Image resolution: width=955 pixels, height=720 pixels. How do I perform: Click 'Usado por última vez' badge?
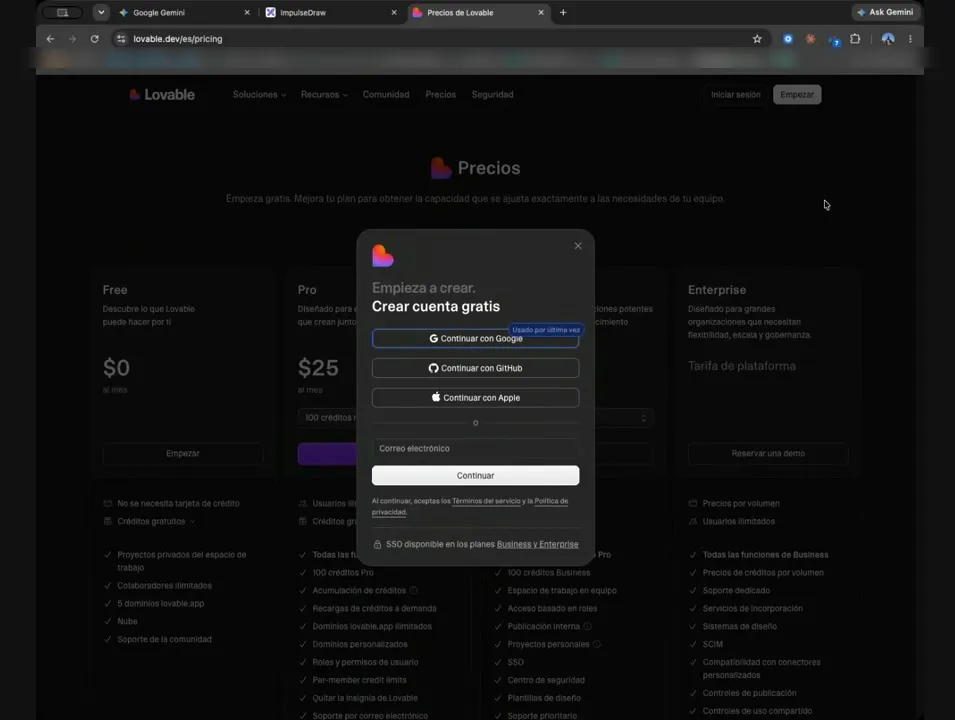[x=546, y=330]
